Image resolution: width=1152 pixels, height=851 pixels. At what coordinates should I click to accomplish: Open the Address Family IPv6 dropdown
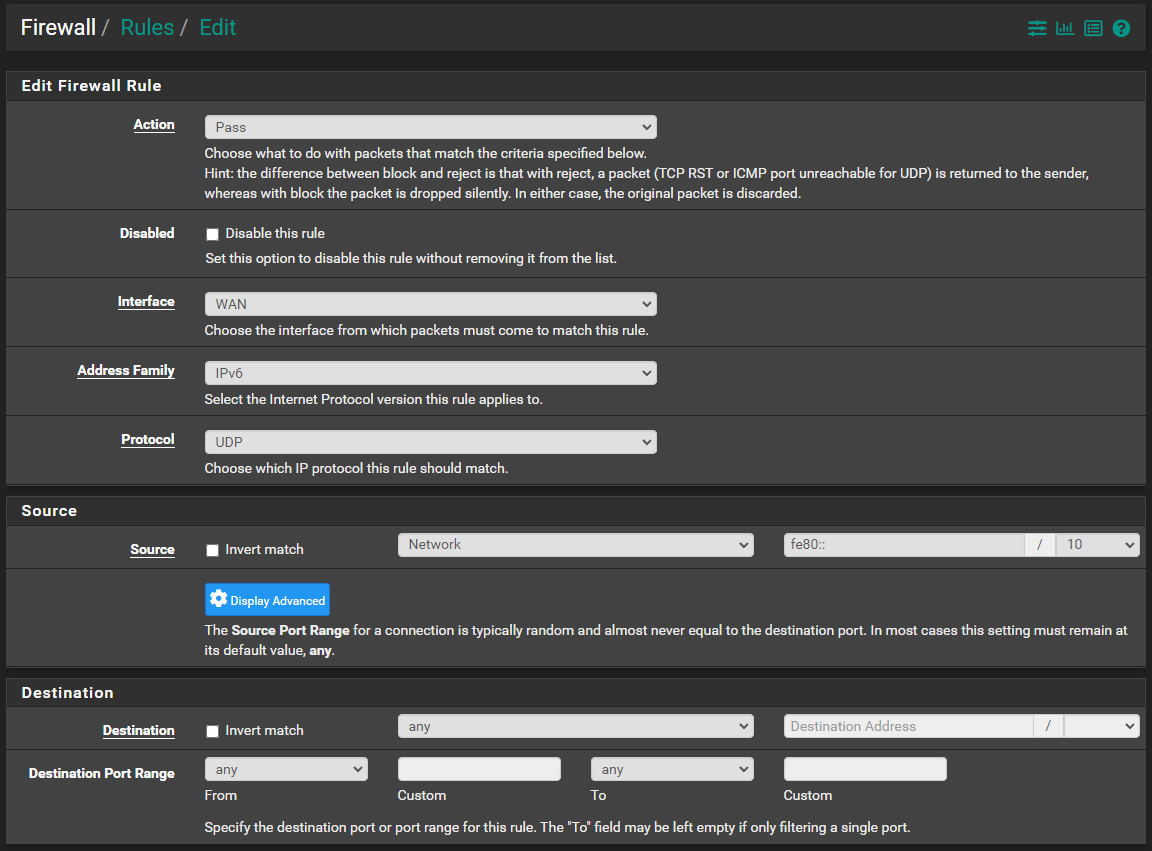[x=431, y=373]
